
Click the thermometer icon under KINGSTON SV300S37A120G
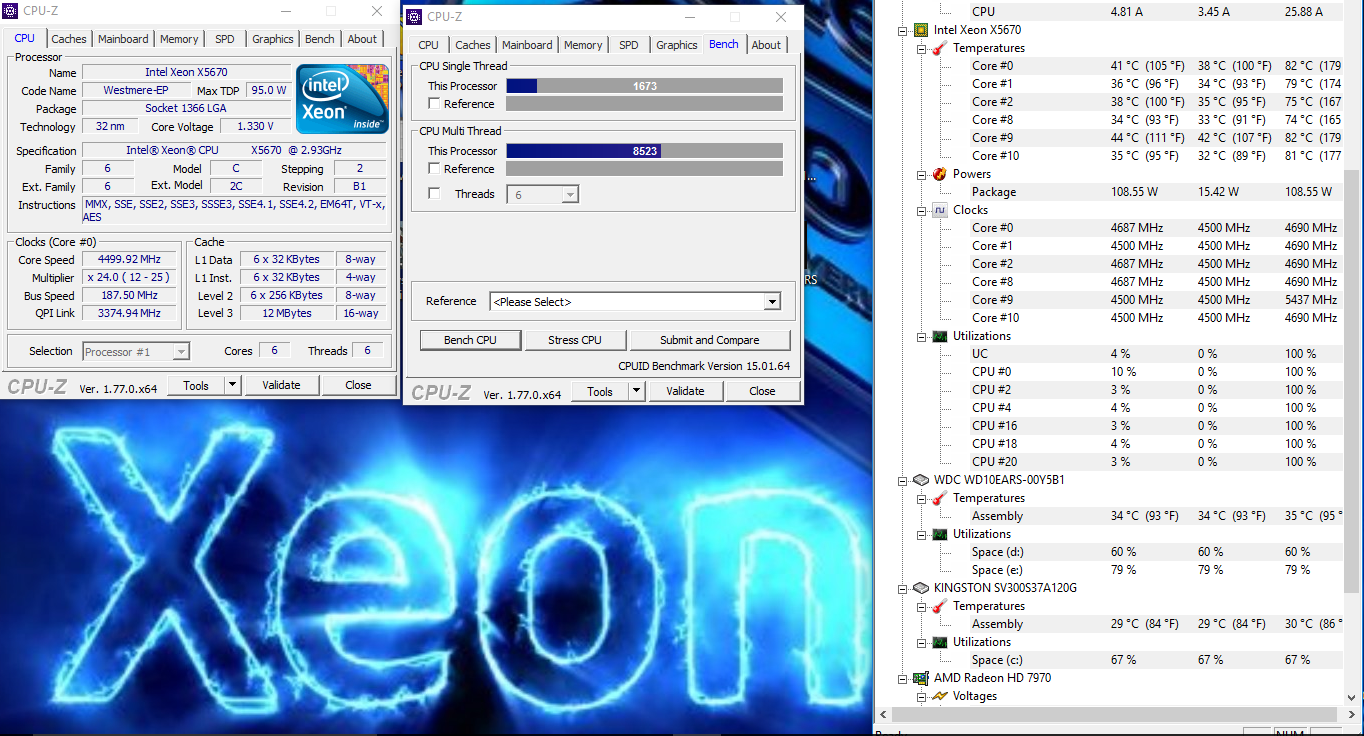coord(939,606)
